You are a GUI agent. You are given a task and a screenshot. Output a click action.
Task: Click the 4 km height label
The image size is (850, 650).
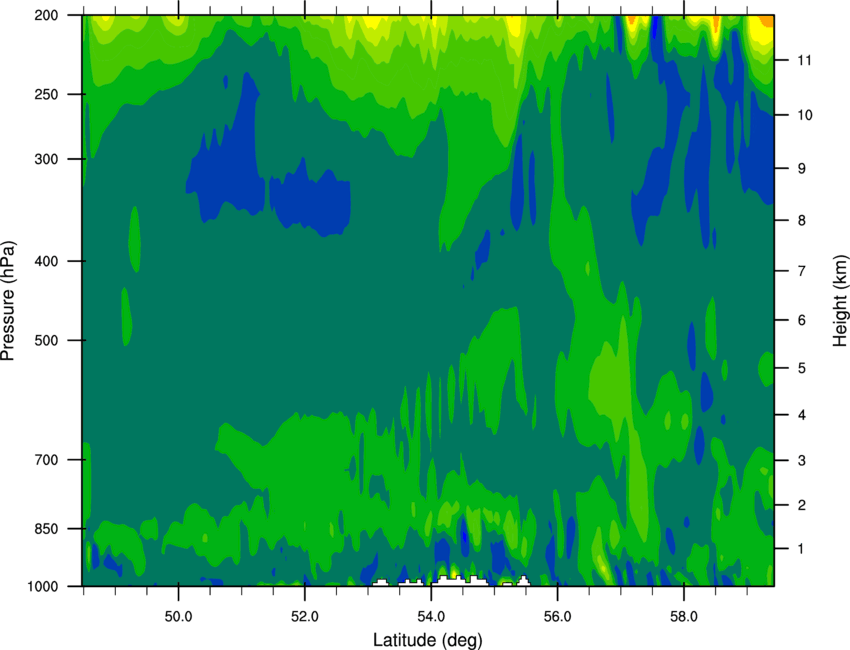801,415
